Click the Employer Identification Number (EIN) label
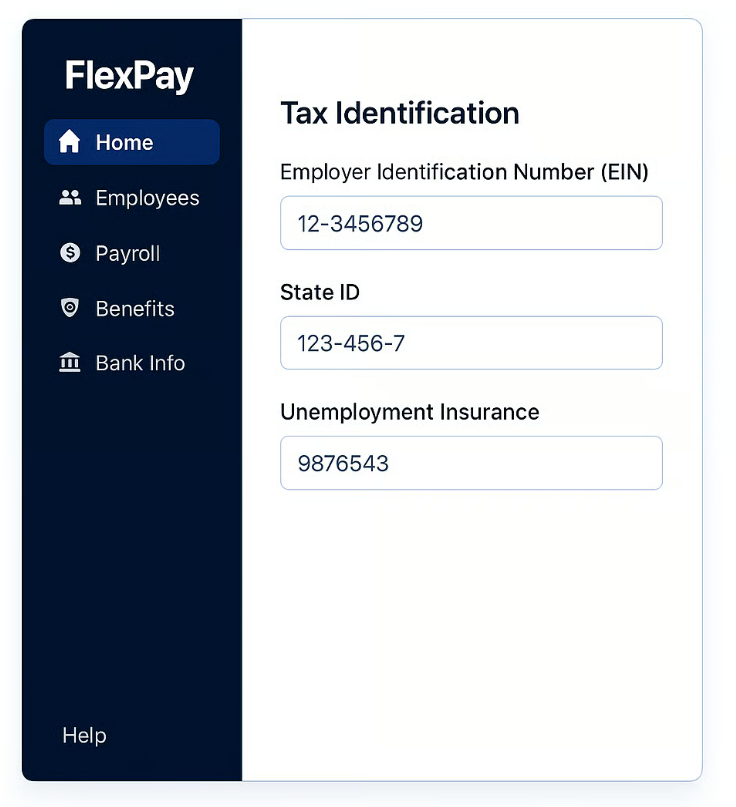The image size is (736, 807). coord(464,172)
